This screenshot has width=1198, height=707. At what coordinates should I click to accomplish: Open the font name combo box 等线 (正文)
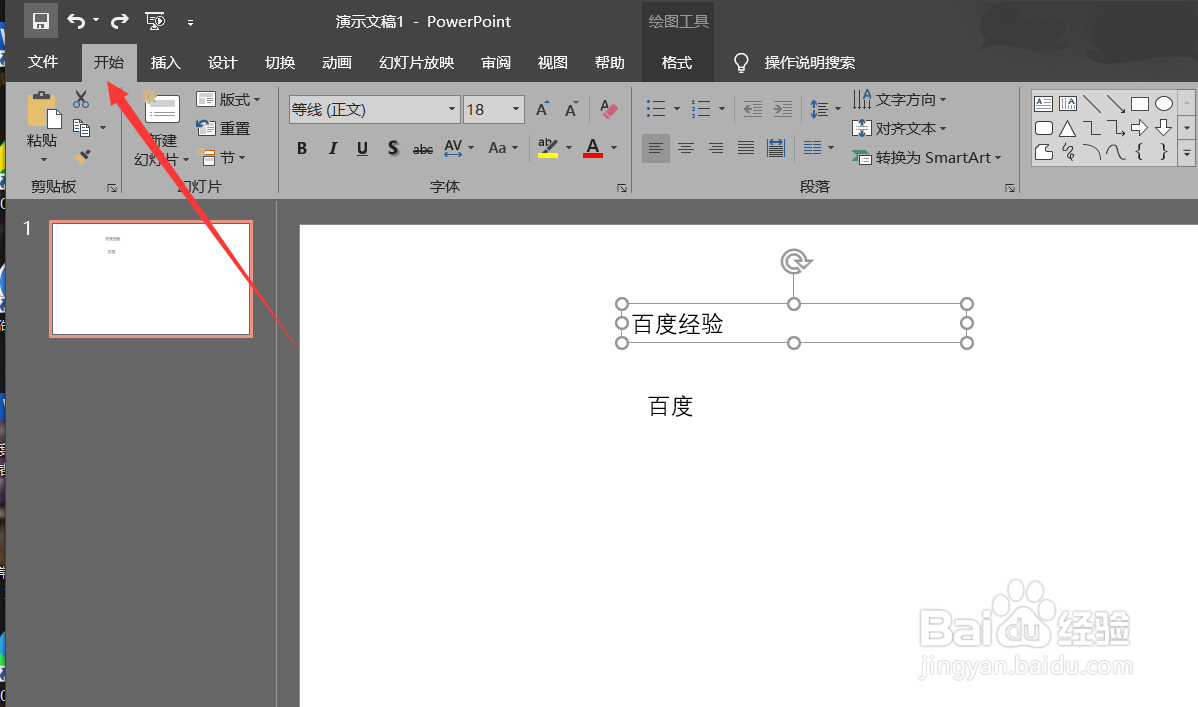tap(374, 109)
